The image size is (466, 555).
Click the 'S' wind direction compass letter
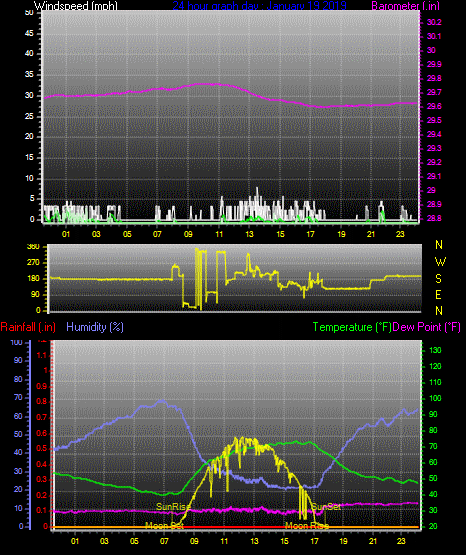pyautogui.click(x=438, y=279)
